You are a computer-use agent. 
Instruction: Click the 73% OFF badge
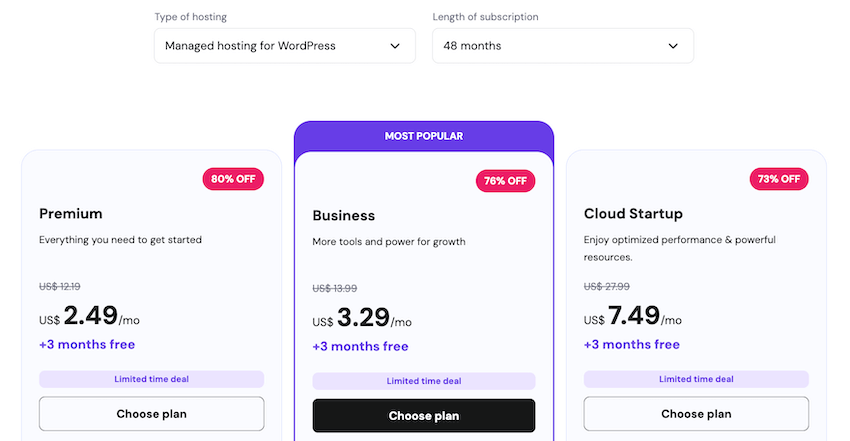778,180
